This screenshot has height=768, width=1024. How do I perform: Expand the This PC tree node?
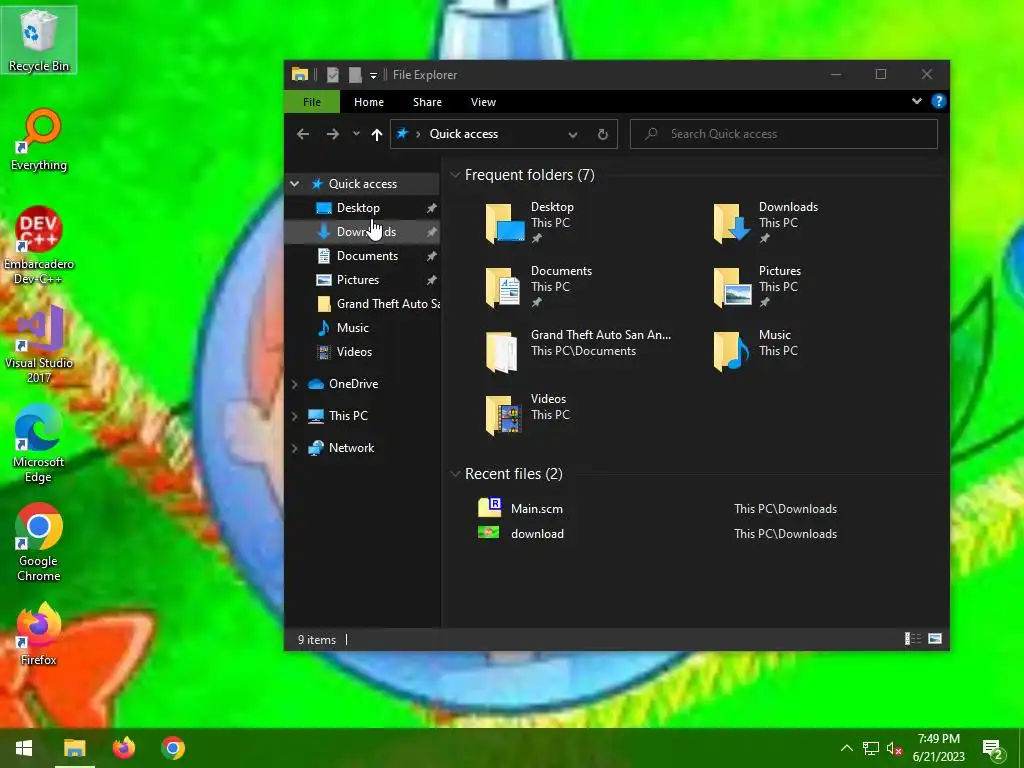(295, 416)
